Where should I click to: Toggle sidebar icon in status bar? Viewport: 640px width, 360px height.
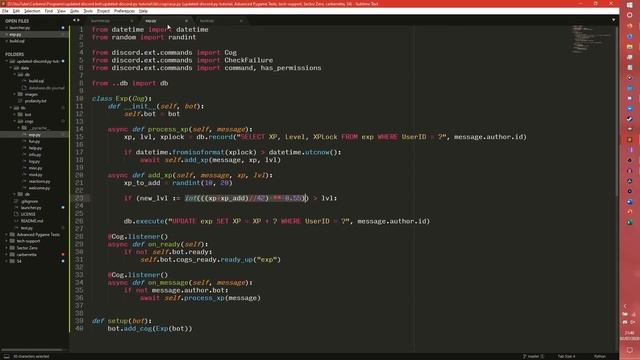tap(7, 356)
